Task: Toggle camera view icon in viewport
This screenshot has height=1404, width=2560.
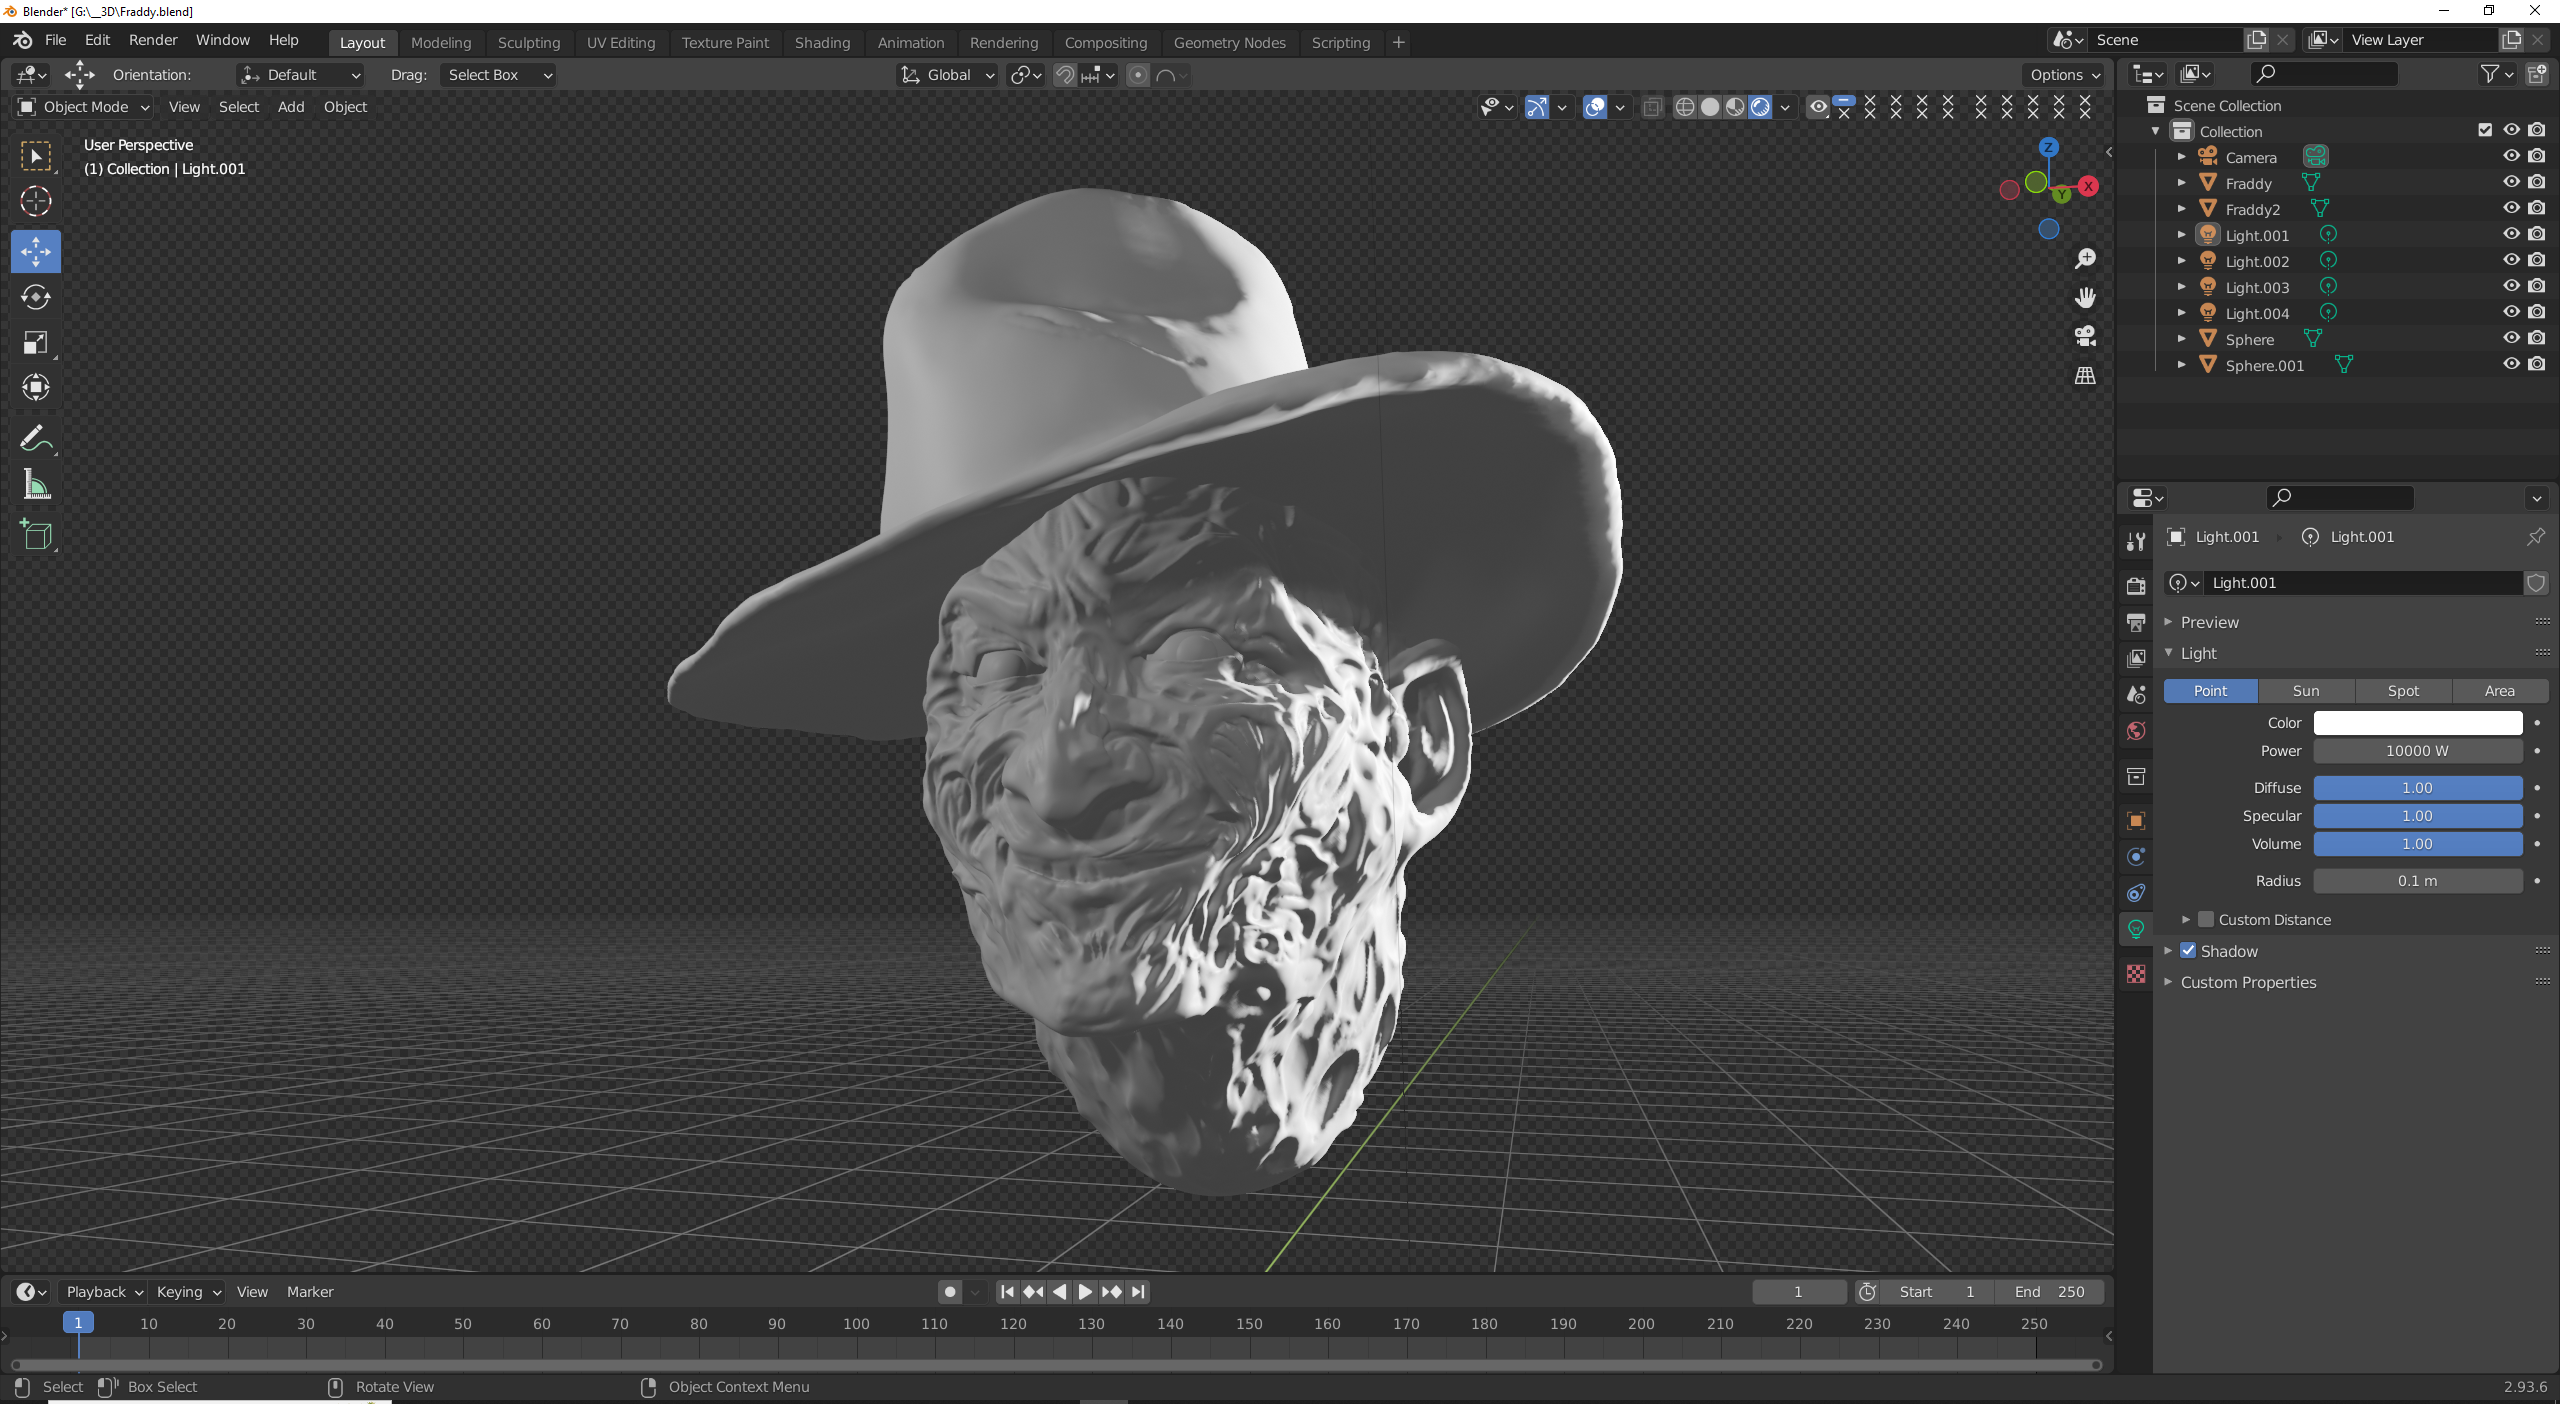Action: 2085,336
